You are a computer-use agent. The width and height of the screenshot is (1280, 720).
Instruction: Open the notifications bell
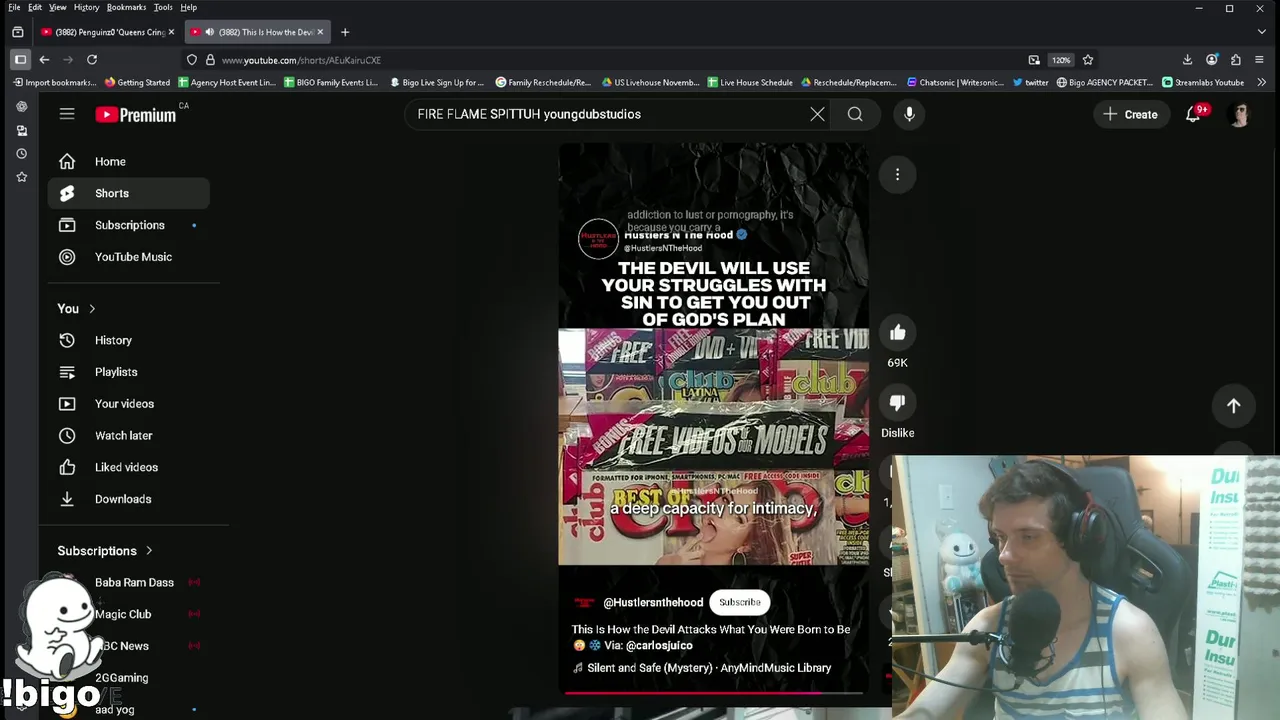[x=1193, y=114]
